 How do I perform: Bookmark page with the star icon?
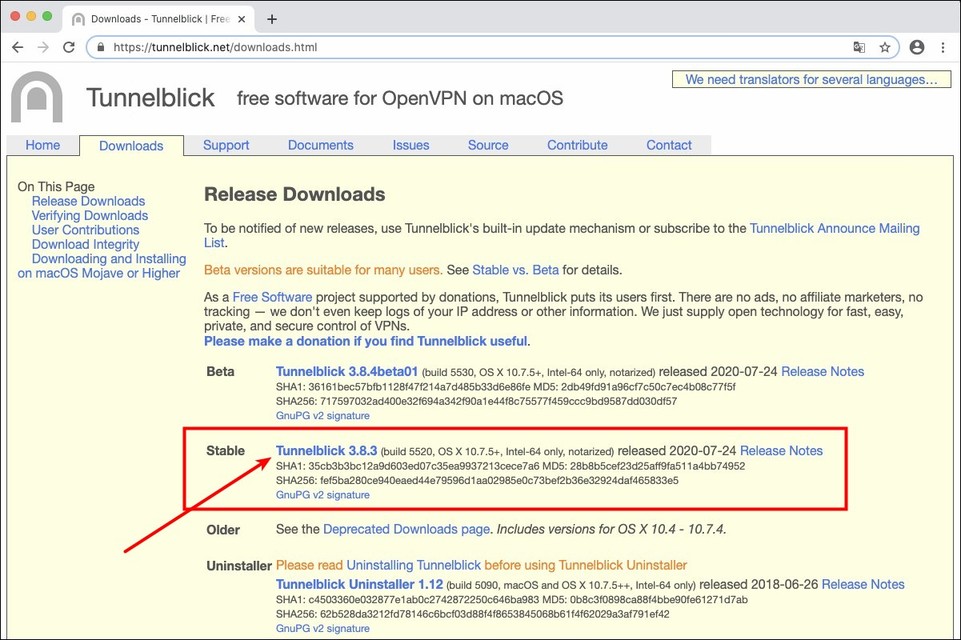click(x=885, y=47)
